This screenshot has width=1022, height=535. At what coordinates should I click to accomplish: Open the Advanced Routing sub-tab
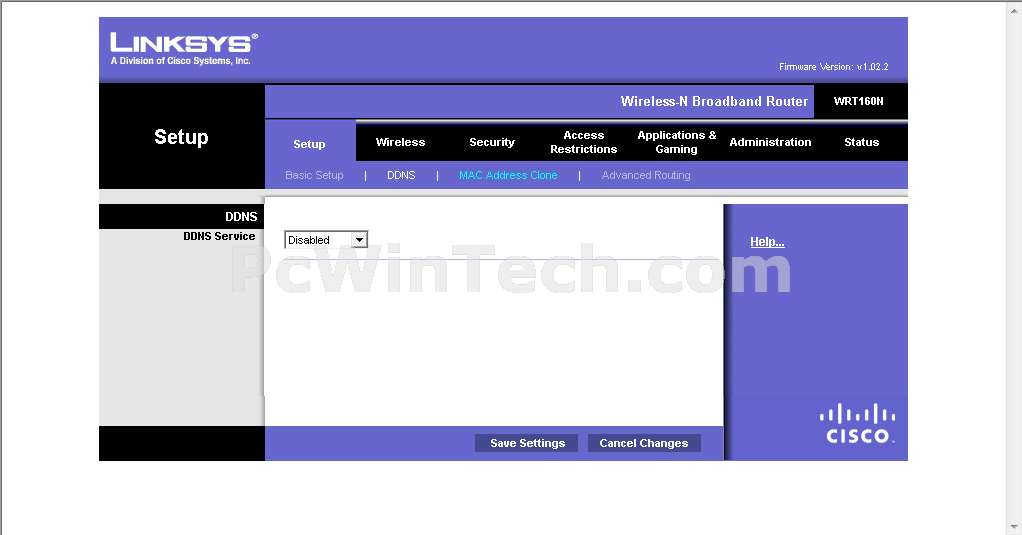click(x=646, y=175)
